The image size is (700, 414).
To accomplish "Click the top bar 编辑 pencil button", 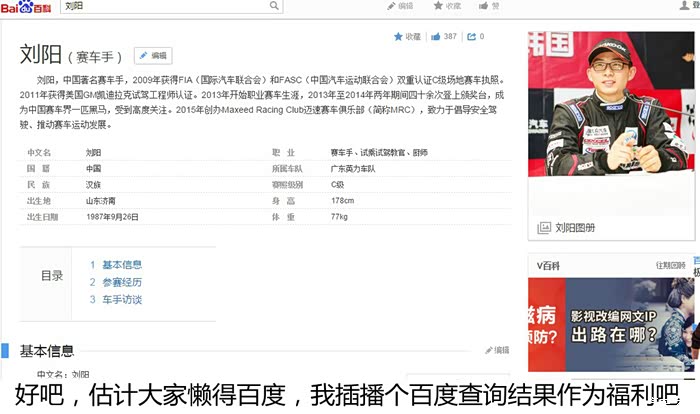I will coord(400,6).
